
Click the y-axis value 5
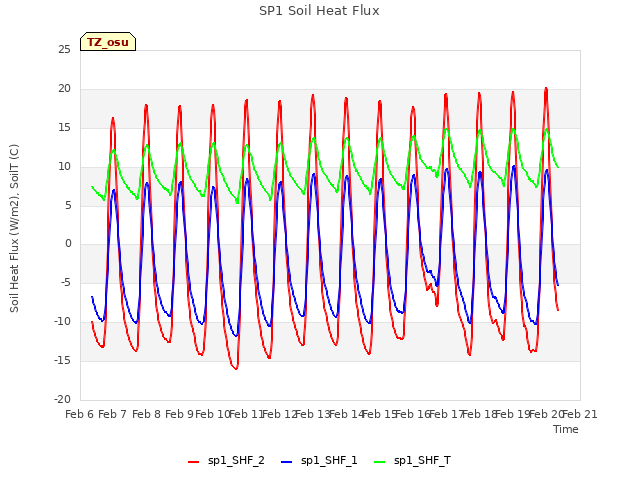[x=68, y=205]
